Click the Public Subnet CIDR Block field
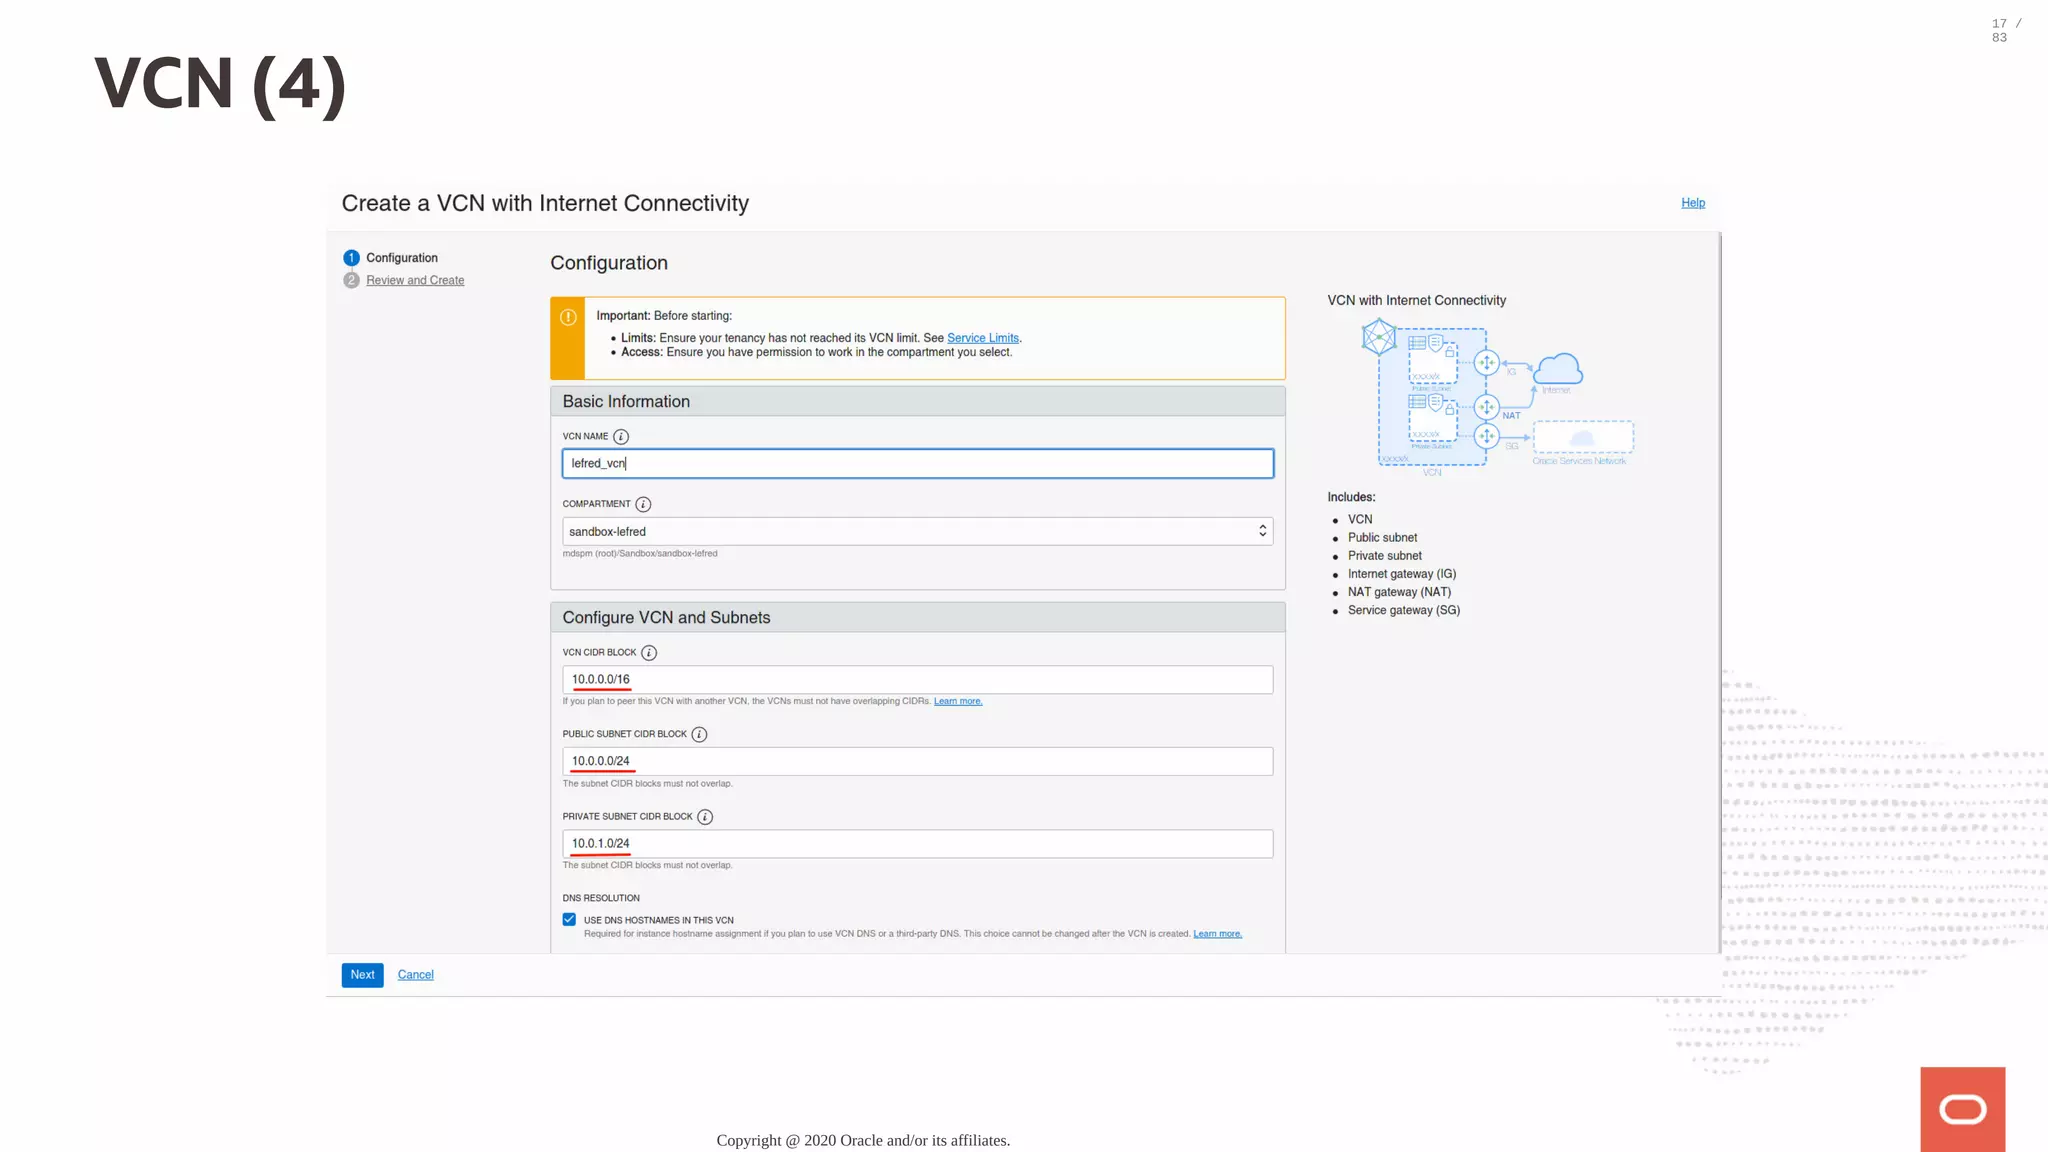The height and width of the screenshot is (1152, 2048). point(917,762)
